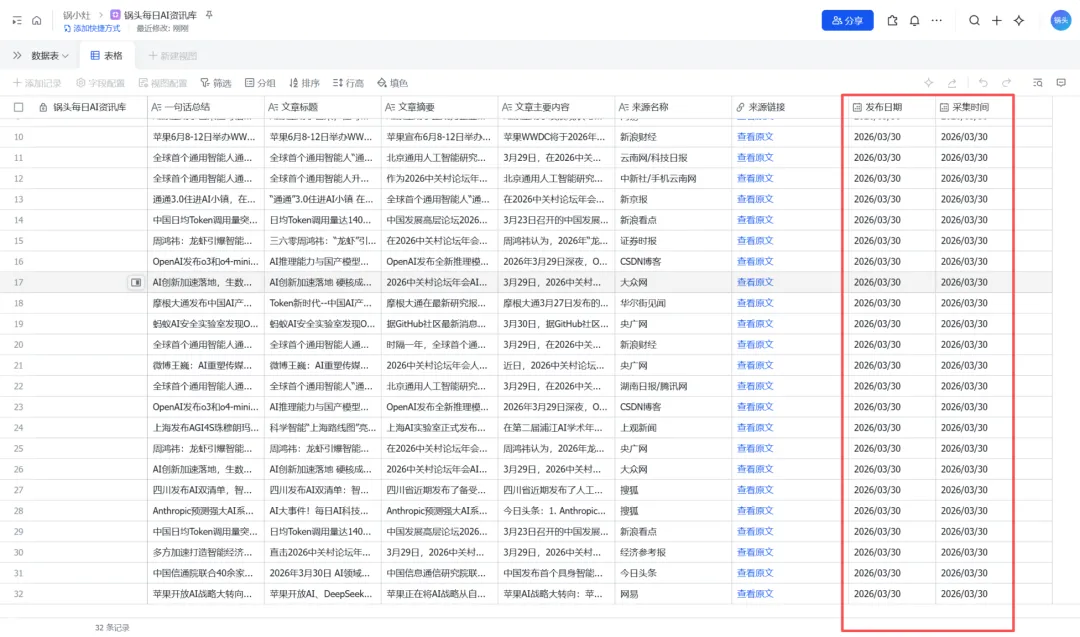The height and width of the screenshot is (637, 1080).
Task: Open 查看原文 link in row 17
Action: click(x=755, y=282)
